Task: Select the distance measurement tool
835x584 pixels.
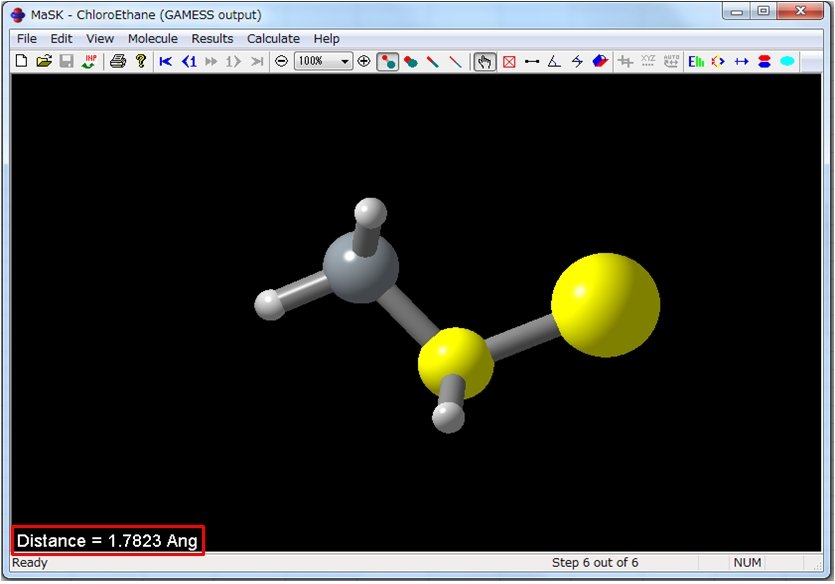Action: point(533,61)
